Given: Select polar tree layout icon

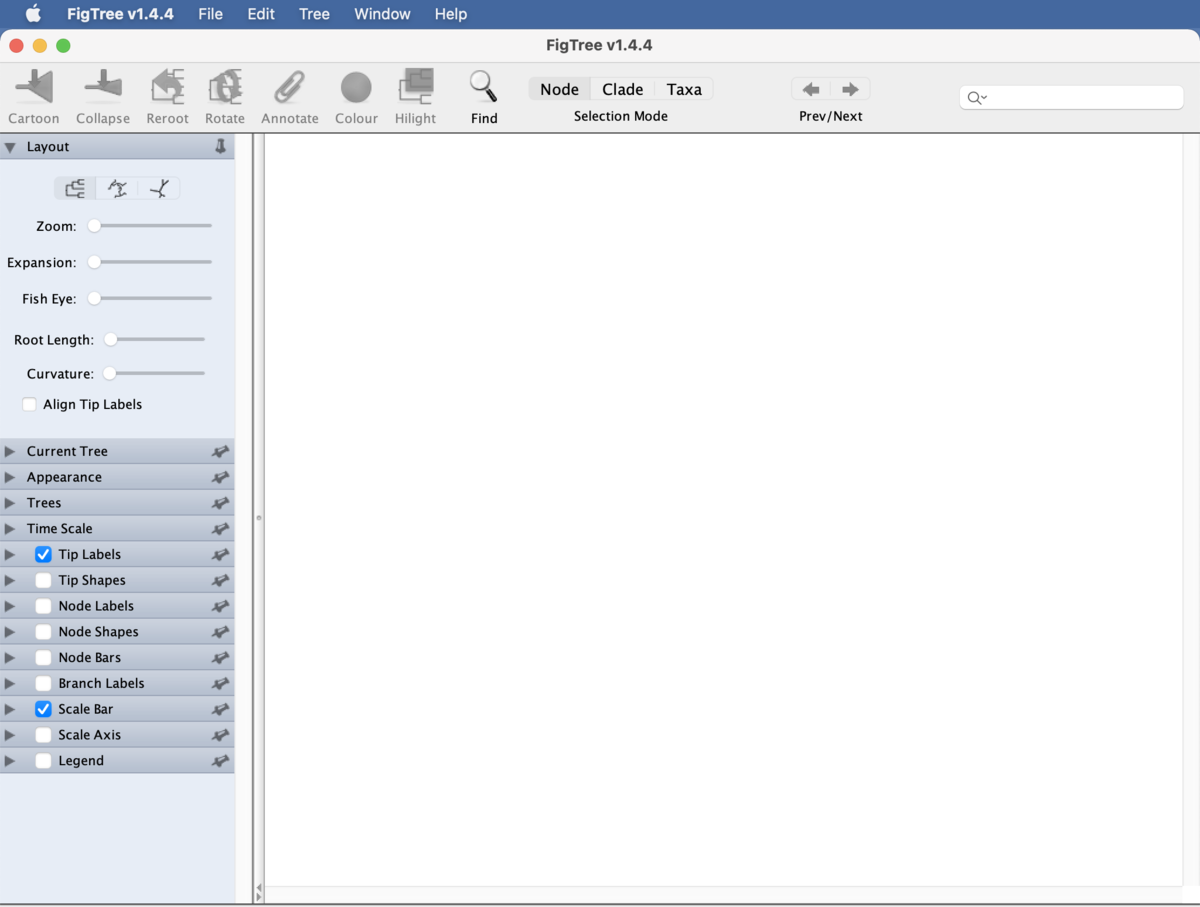Looking at the screenshot, I should [x=117, y=188].
